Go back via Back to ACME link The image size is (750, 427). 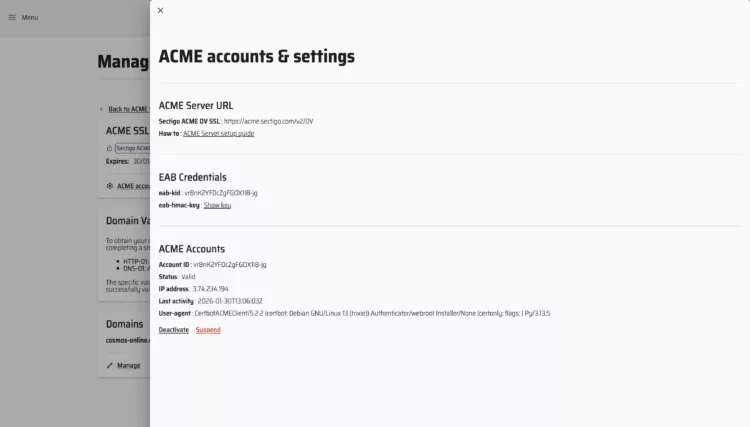128,108
